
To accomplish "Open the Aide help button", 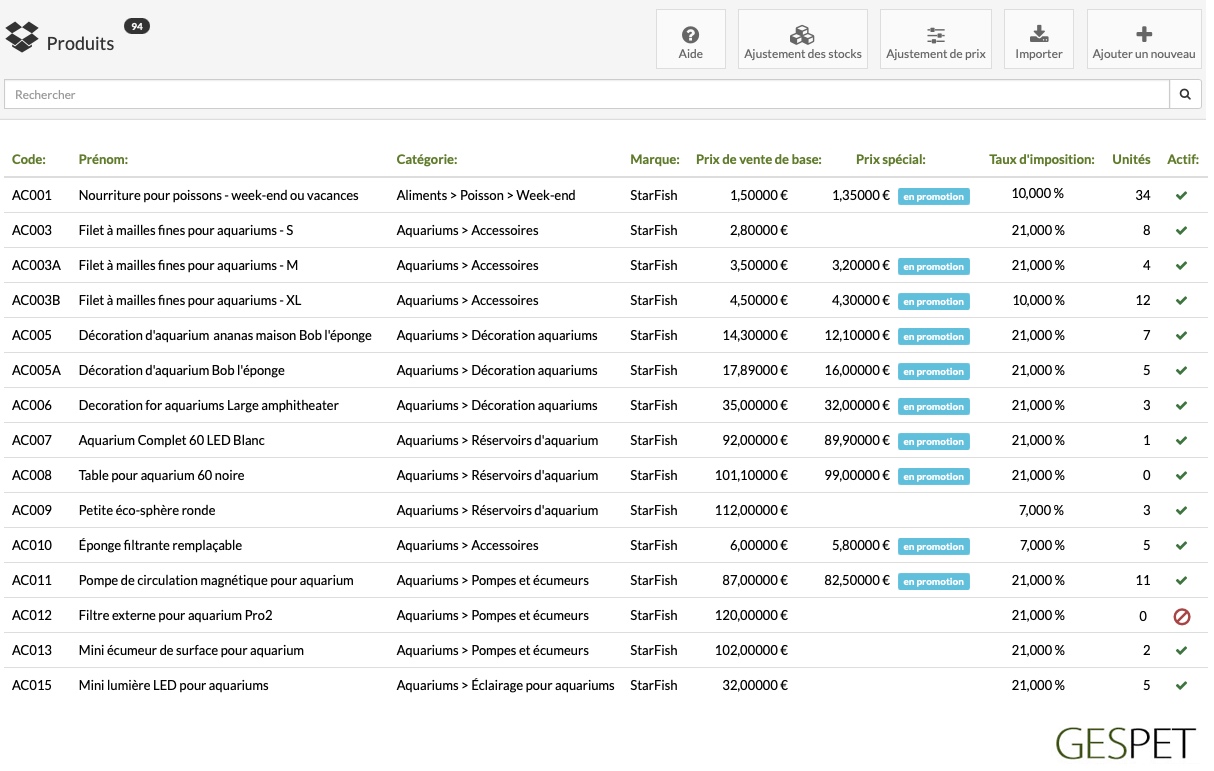I will (x=690, y=40).
